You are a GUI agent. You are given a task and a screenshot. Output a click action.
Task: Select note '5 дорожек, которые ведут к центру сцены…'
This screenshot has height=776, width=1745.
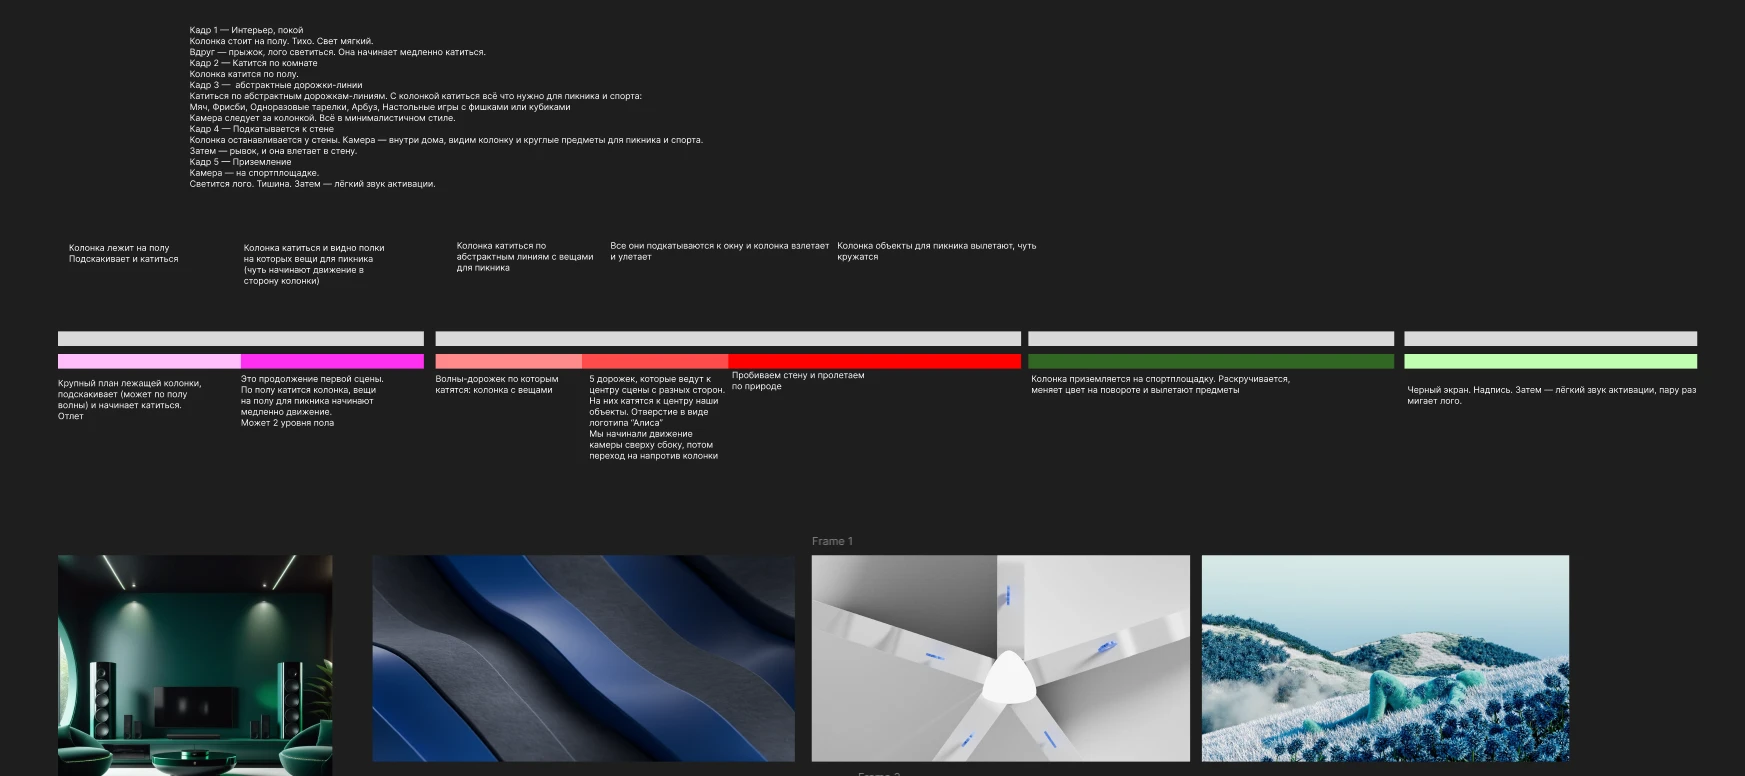[657, 417]
